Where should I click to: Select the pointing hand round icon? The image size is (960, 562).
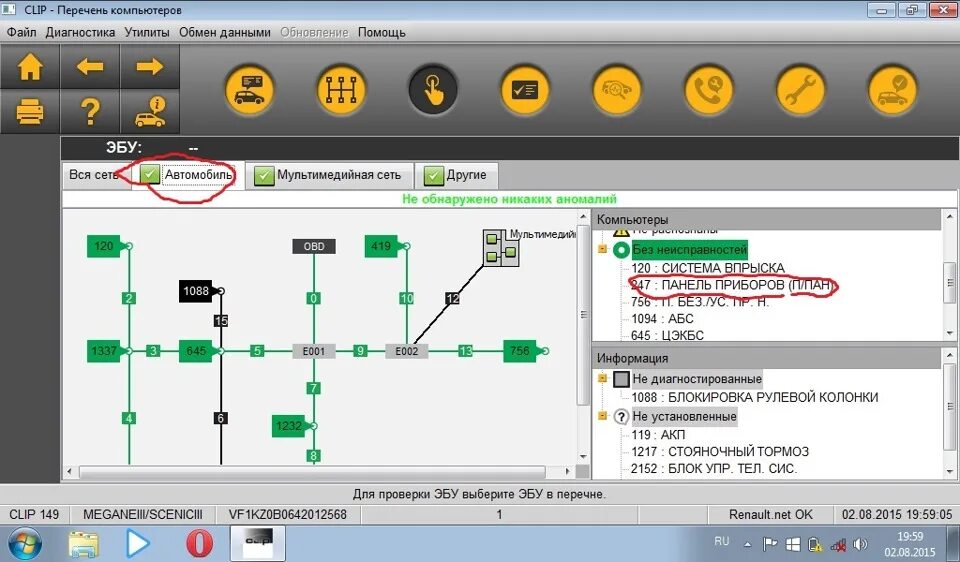[x=433, y=90]
